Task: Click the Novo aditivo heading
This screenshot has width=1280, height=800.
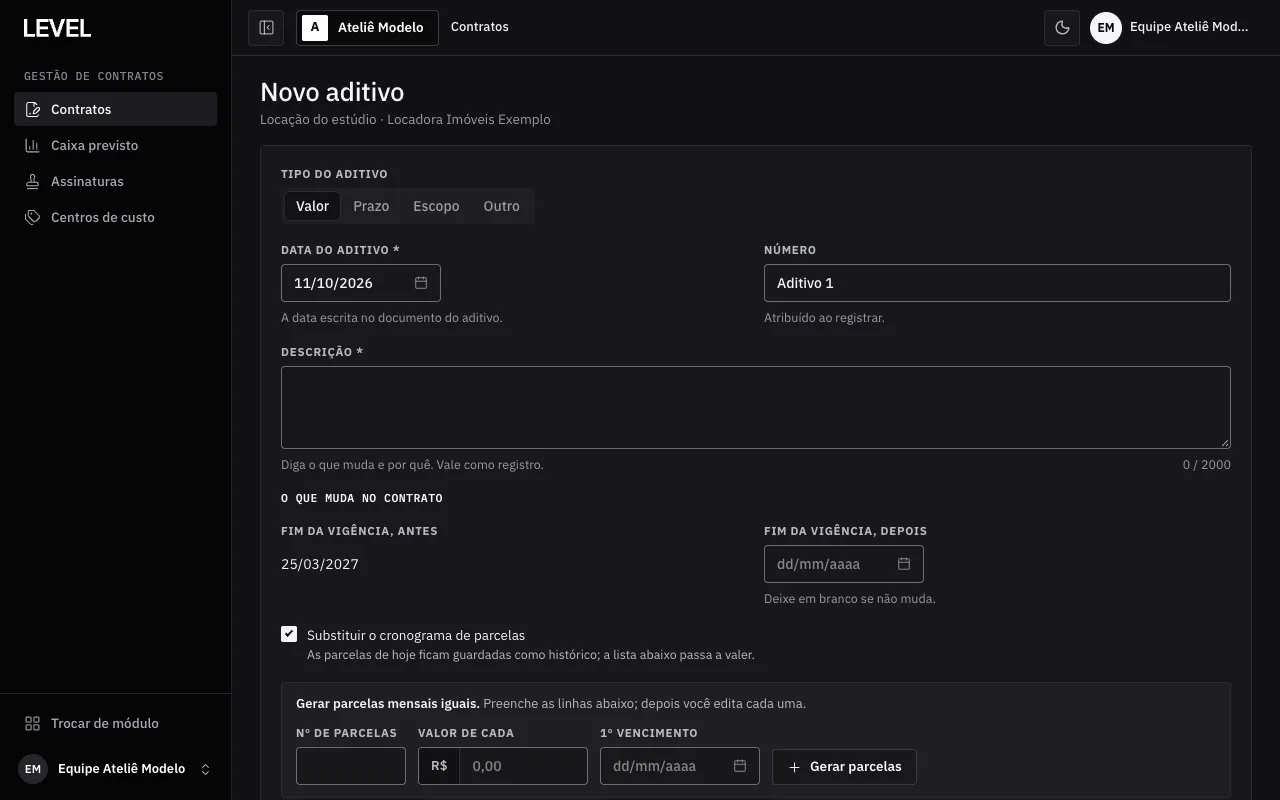Action: [332, 92]
